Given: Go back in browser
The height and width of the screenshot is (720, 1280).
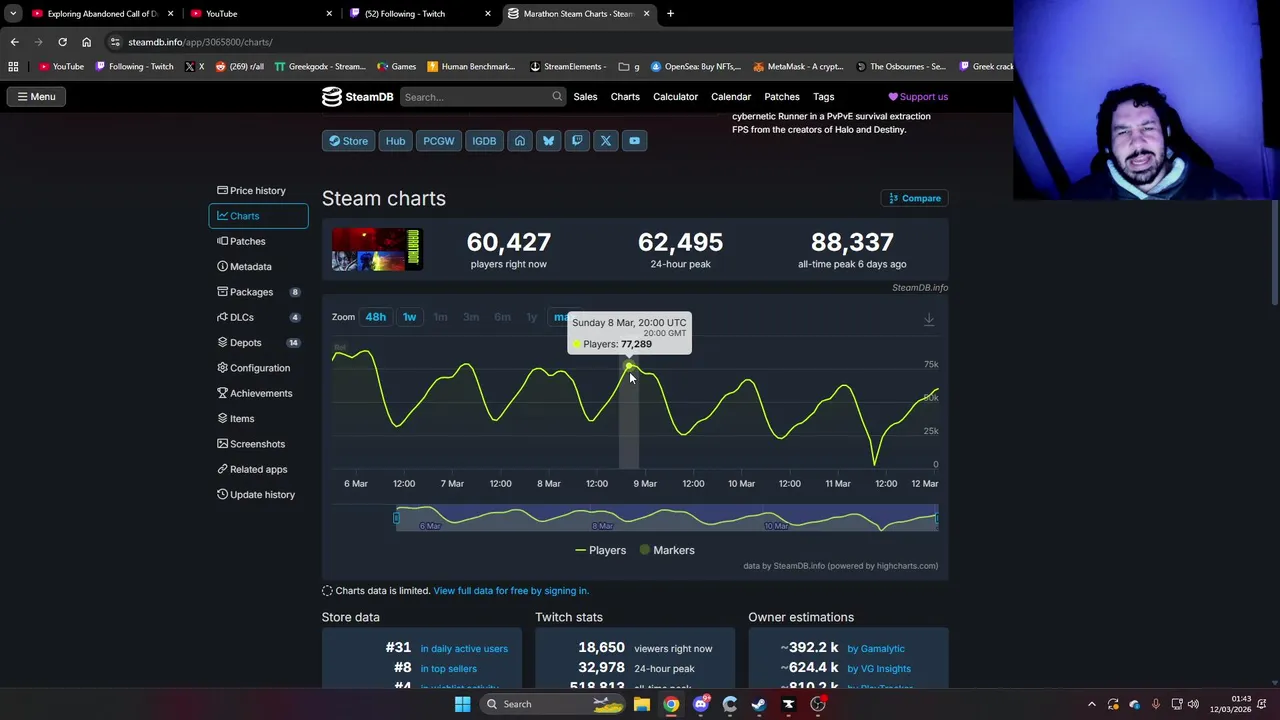Looking at the screenshot, I should click(x=14, y=42).
